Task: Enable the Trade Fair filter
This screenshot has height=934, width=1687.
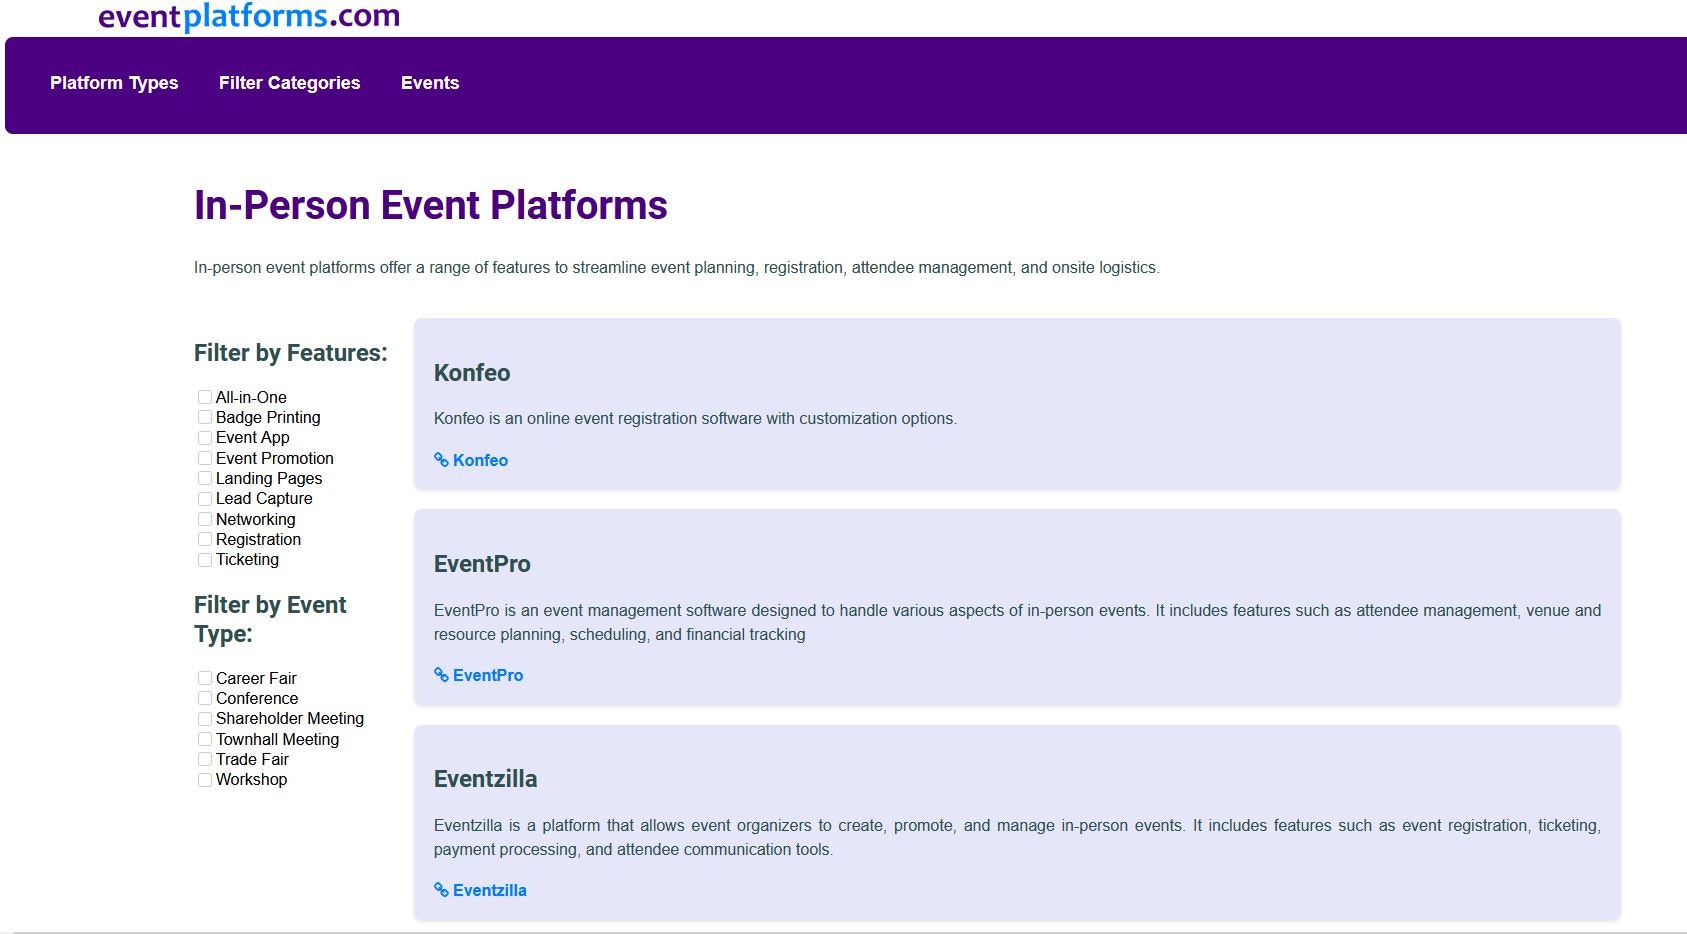Action: 205,759
